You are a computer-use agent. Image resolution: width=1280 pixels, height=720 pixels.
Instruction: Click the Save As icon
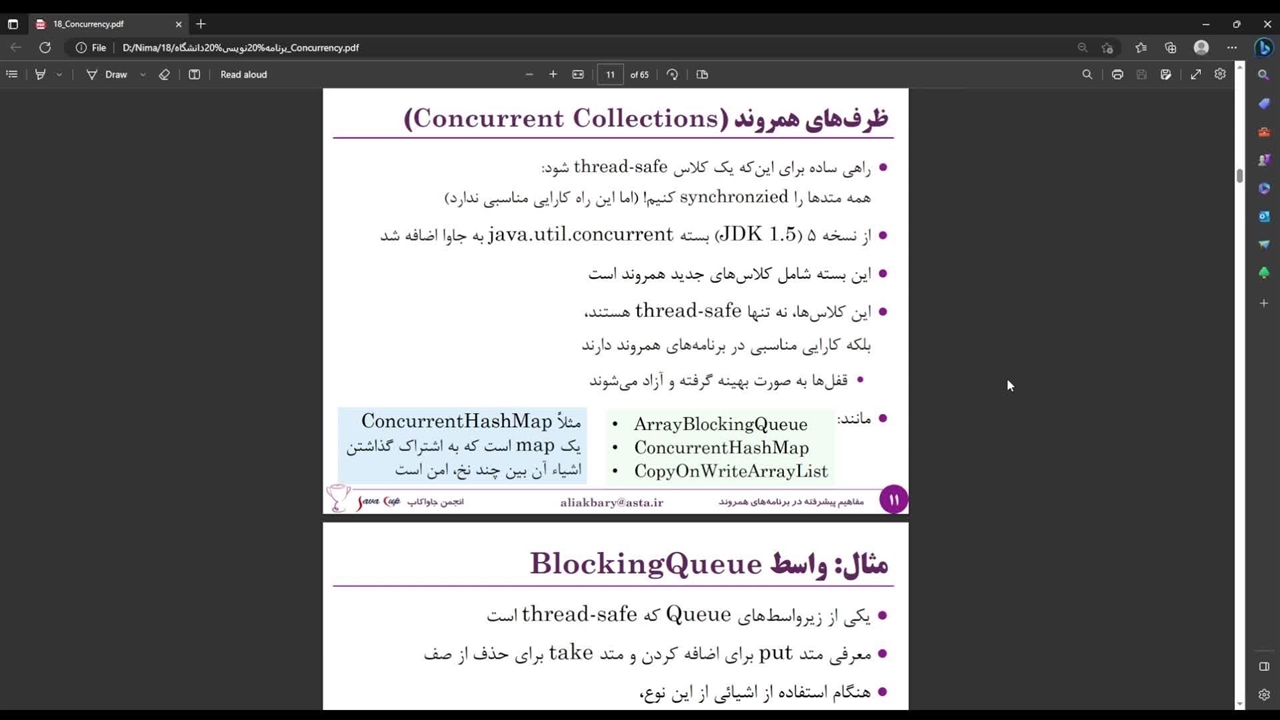(x=1166, y=74)
